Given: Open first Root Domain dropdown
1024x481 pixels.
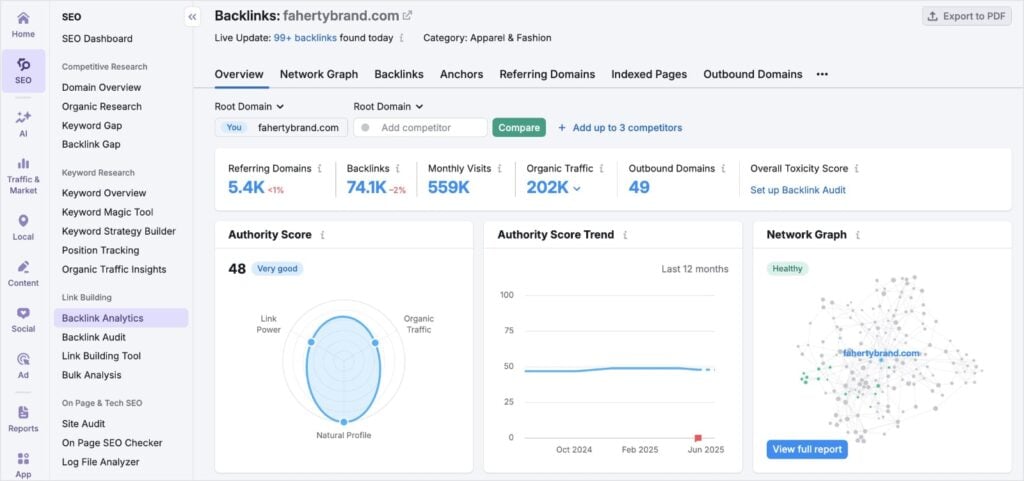Looking at the screenshot, I should [249, 106].
